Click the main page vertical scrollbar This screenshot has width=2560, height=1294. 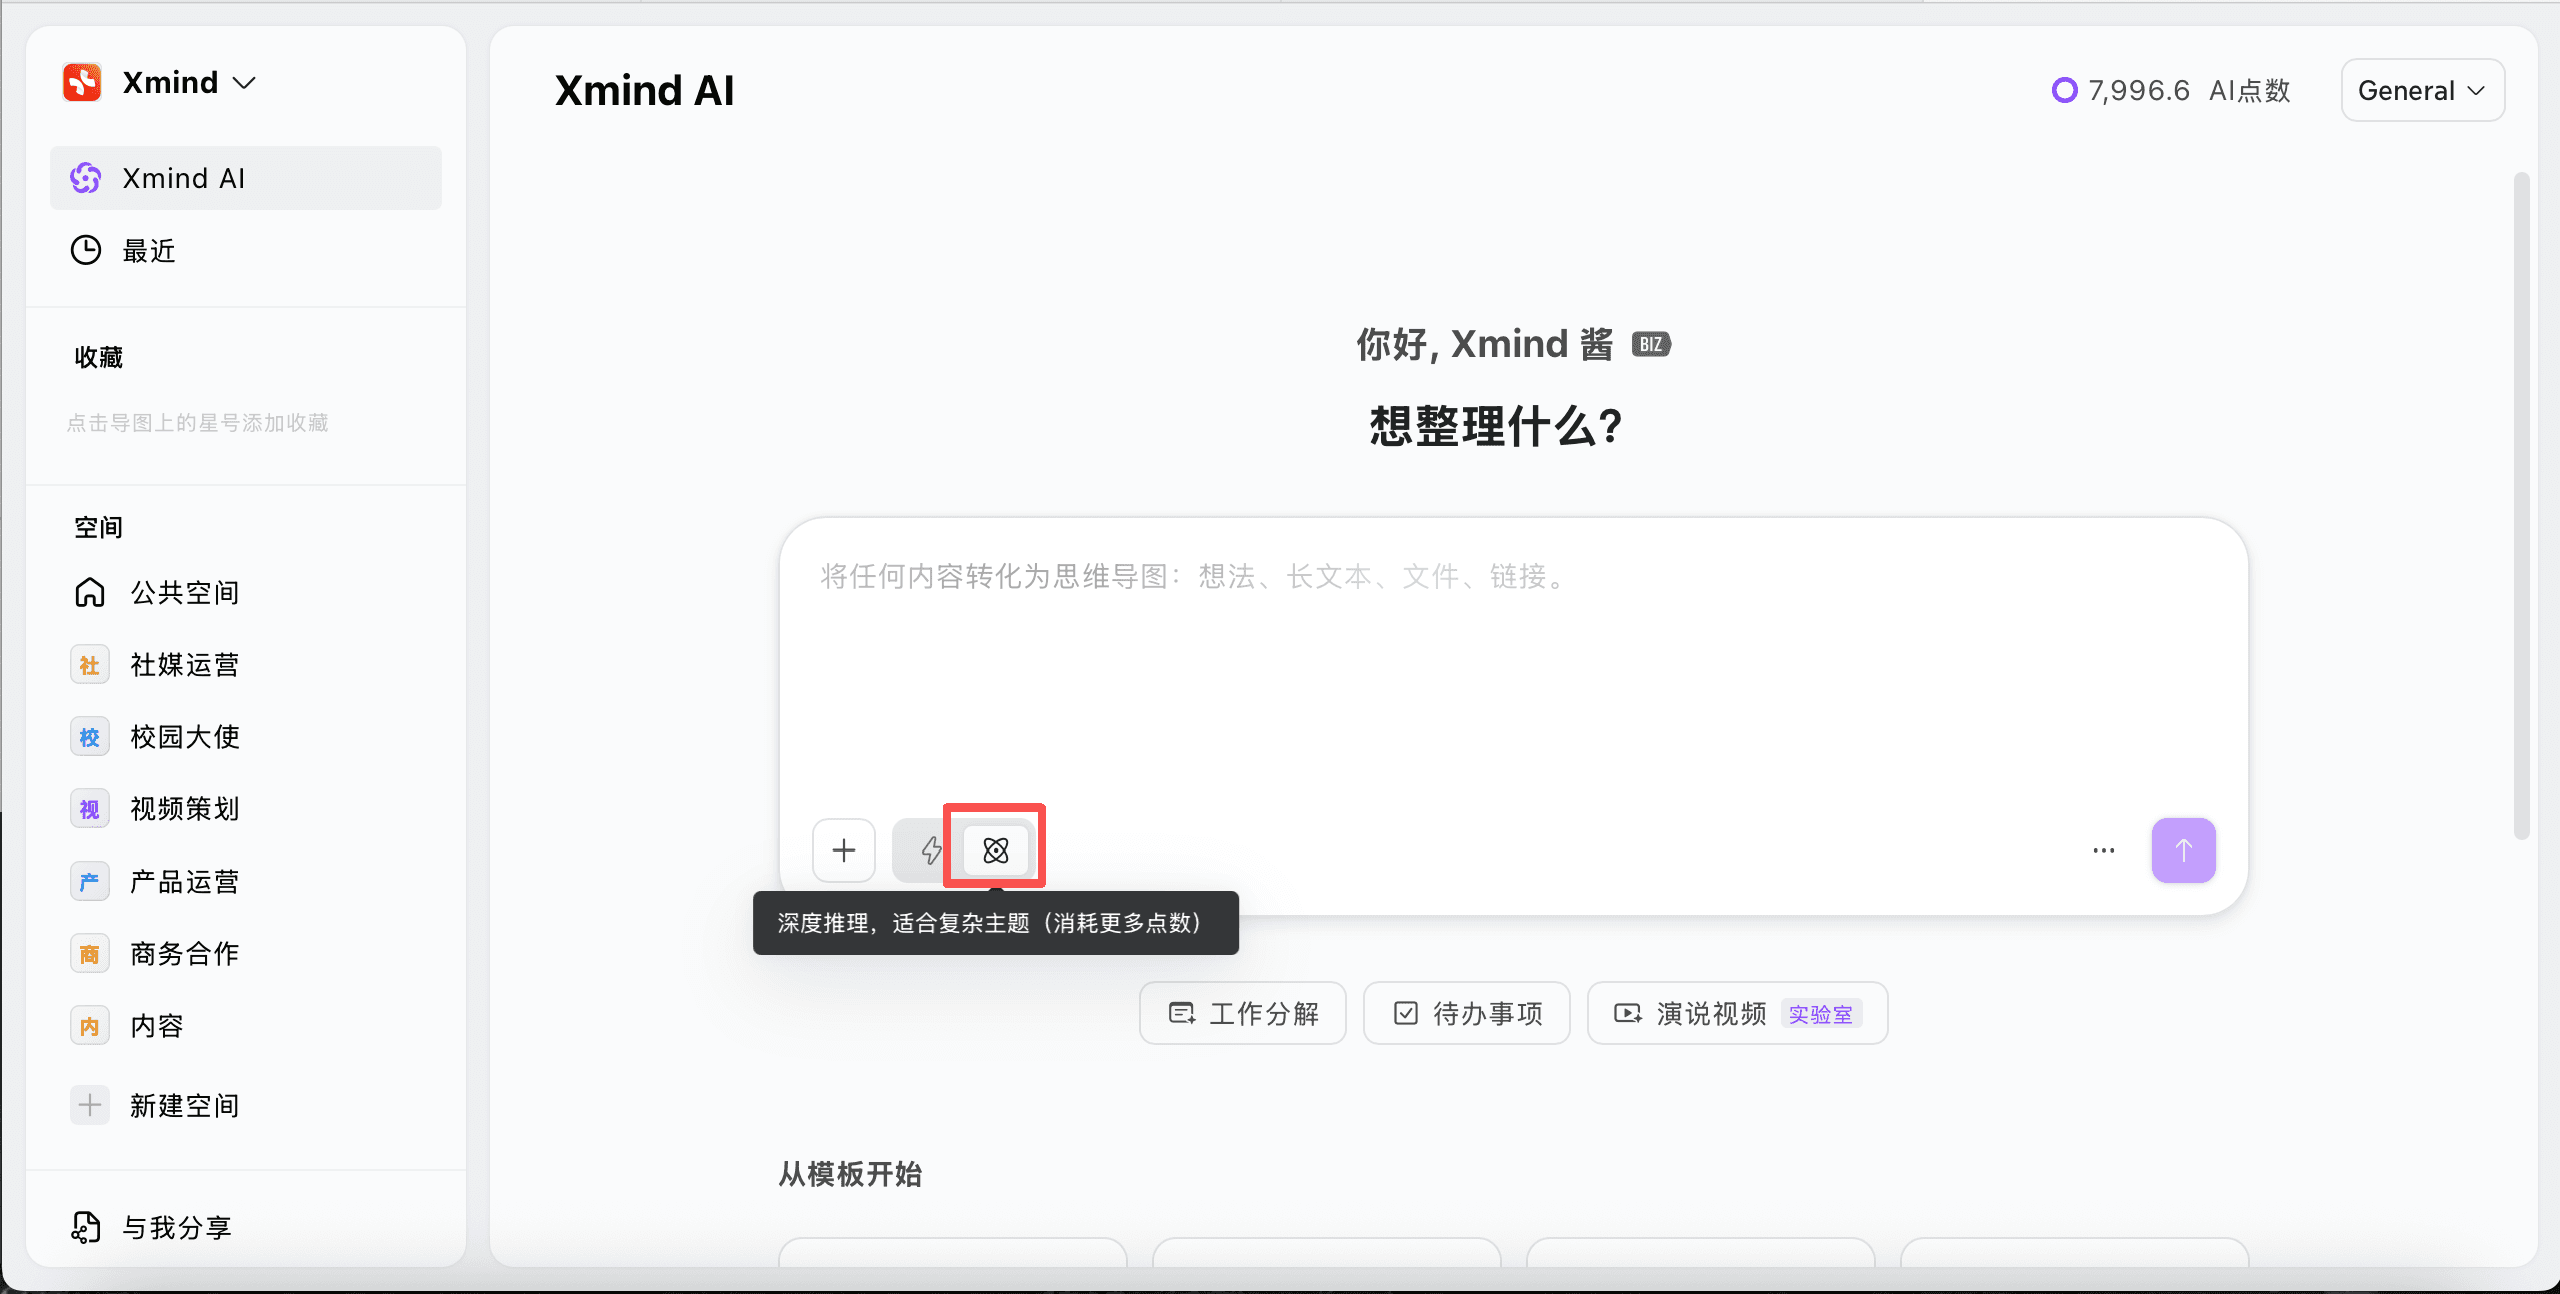[2522, 505]
